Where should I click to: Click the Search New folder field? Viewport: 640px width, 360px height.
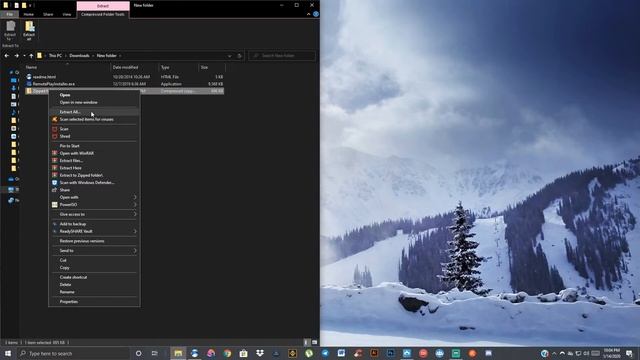click(x=282, y=56)
